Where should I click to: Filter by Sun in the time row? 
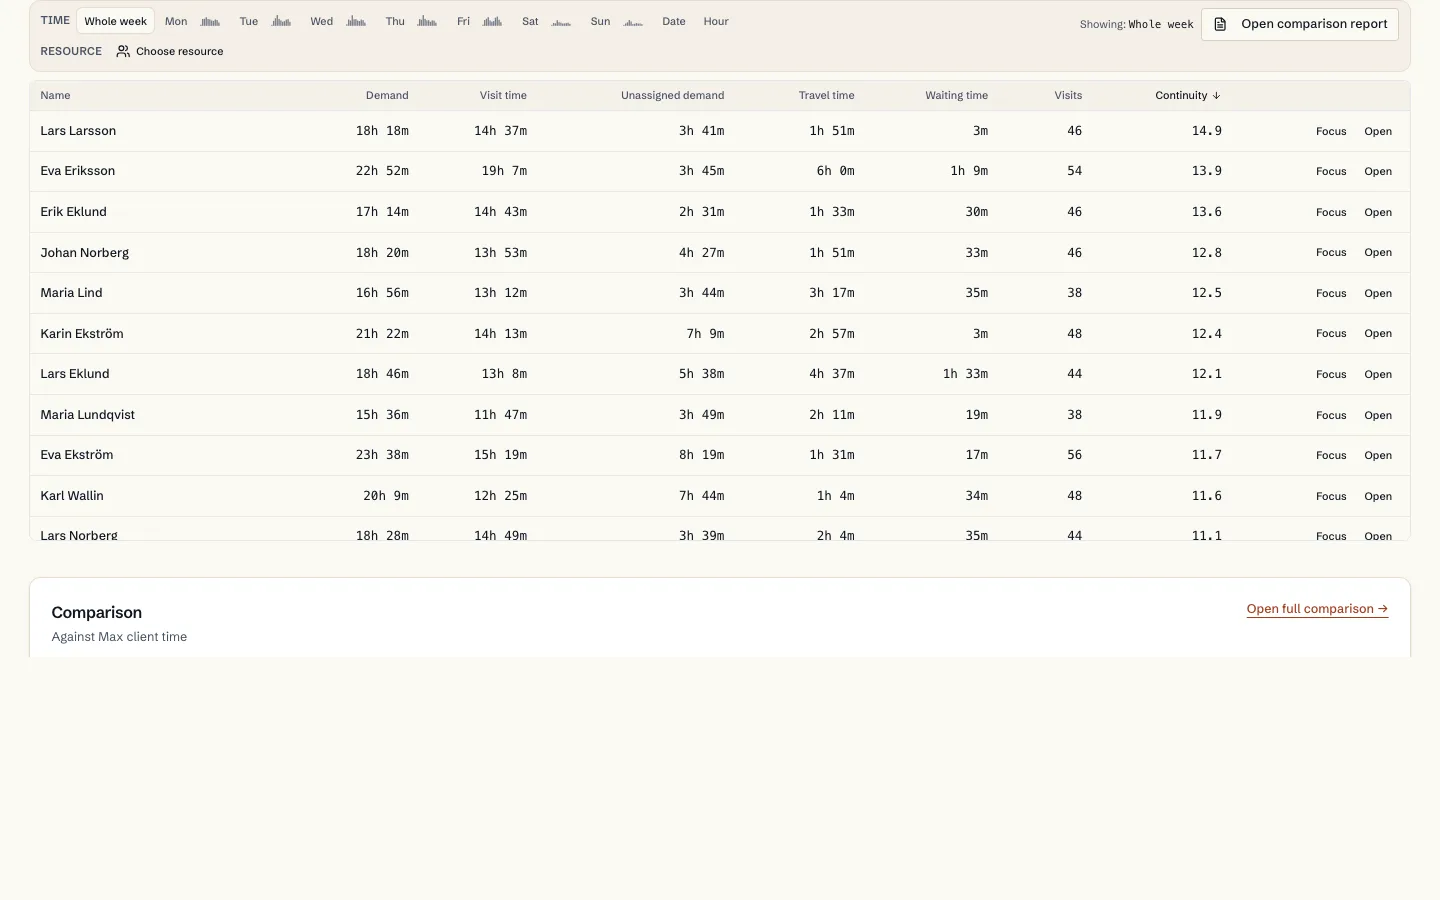(616, 21)
